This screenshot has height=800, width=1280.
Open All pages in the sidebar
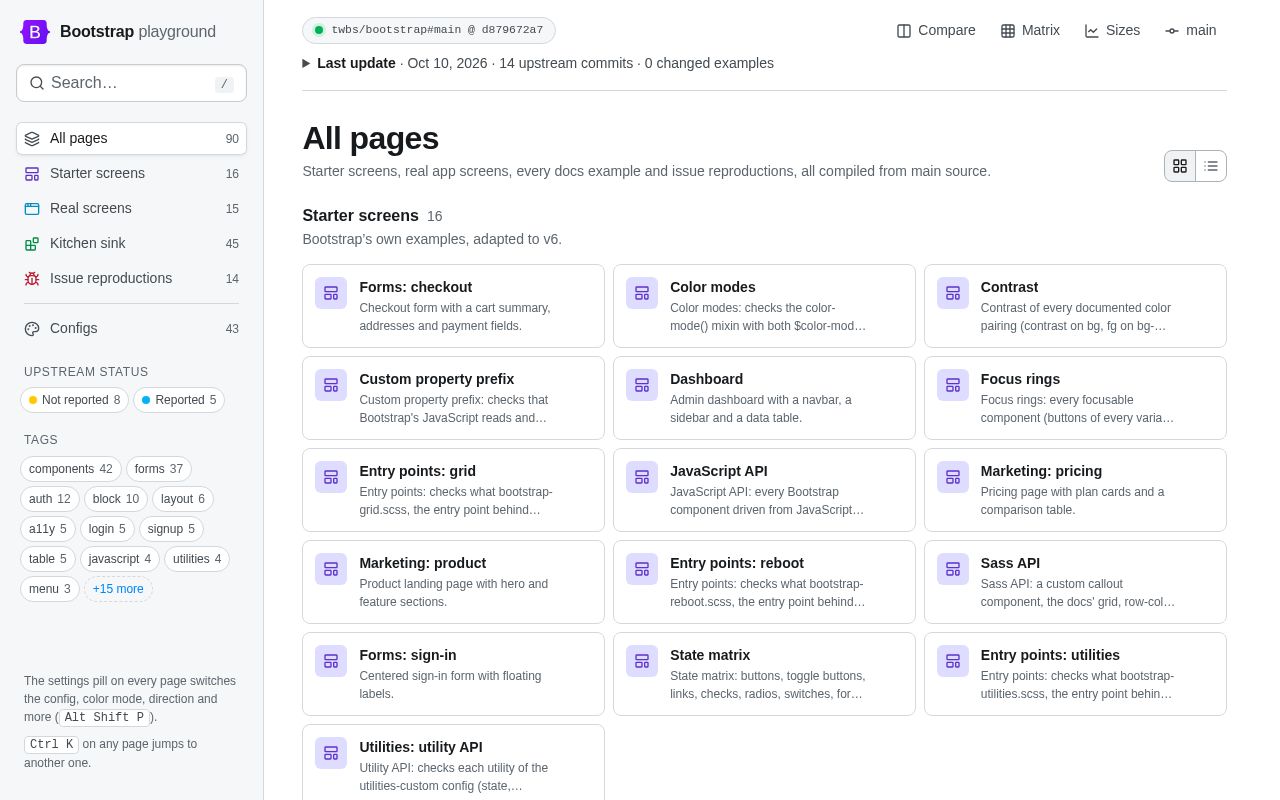coord(131,139)
